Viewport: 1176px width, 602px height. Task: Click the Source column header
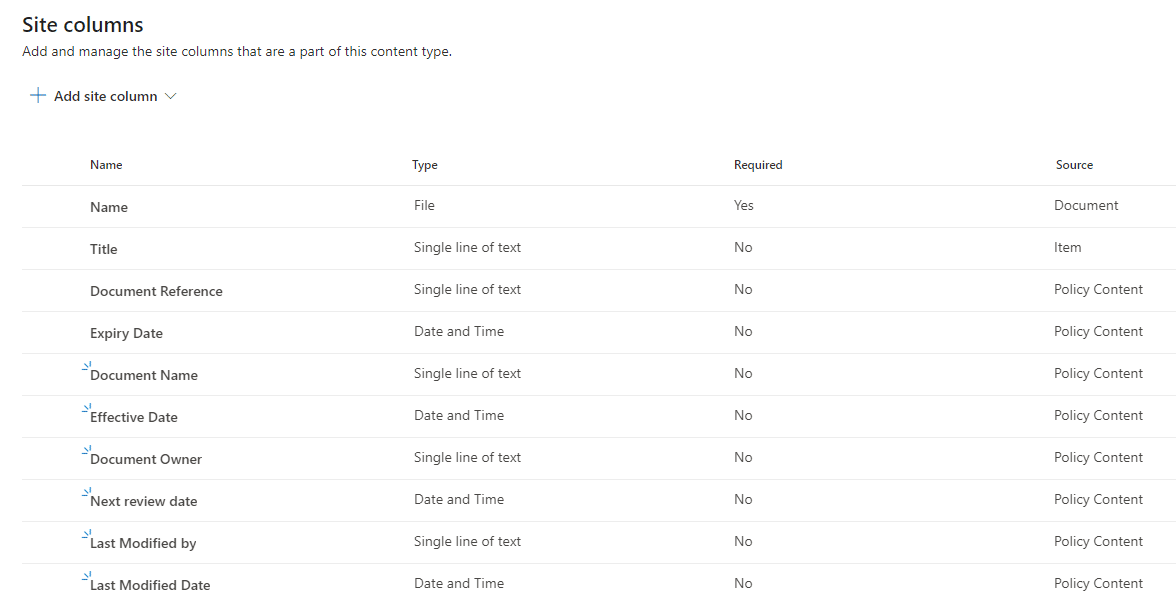[x=1074, y=165]
